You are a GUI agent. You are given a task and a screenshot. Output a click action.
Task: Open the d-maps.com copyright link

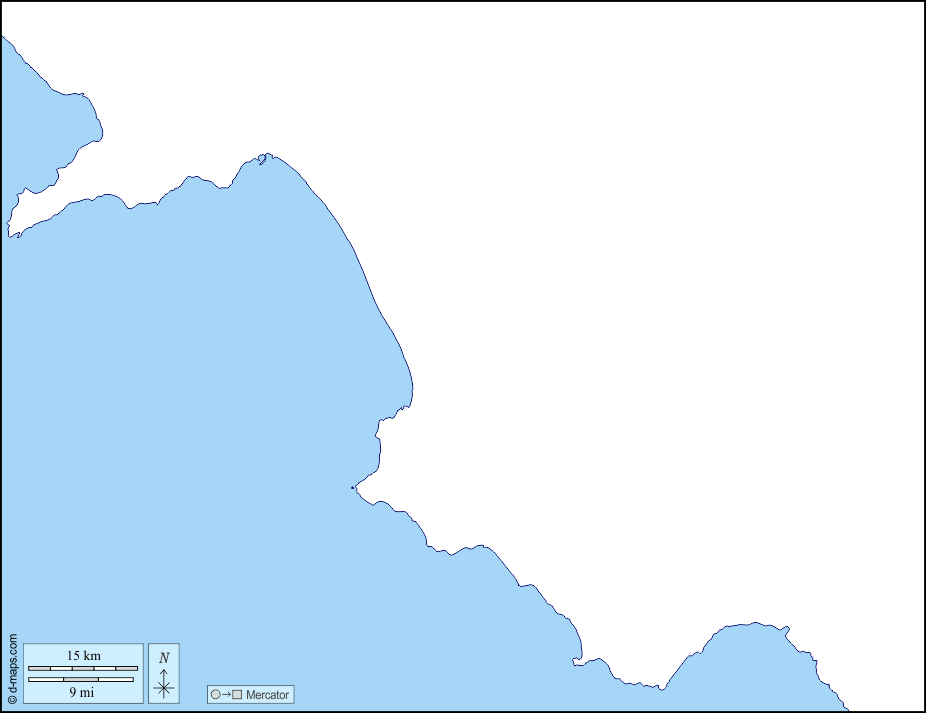tap(12, 669)
